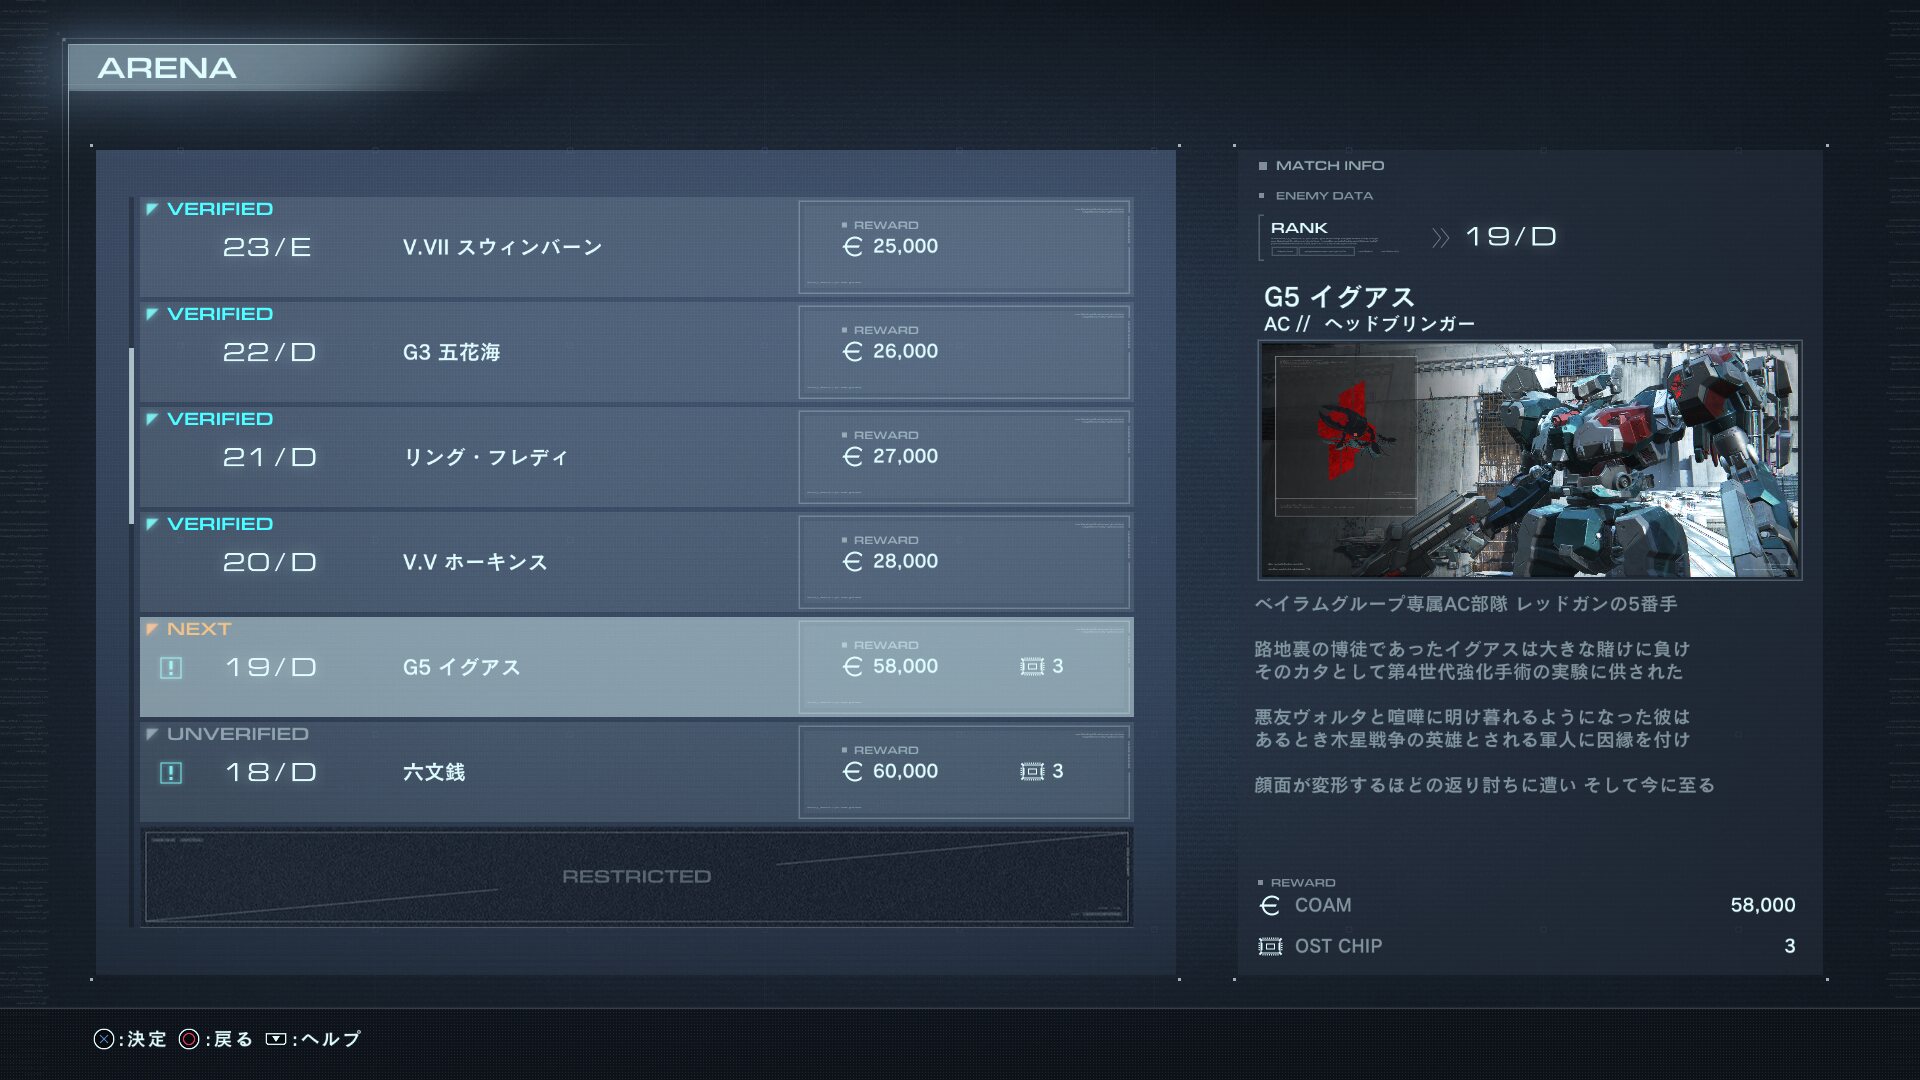Click the OST CHIP icon in reward panel

pyautogui.click(x=1270, y=946)
